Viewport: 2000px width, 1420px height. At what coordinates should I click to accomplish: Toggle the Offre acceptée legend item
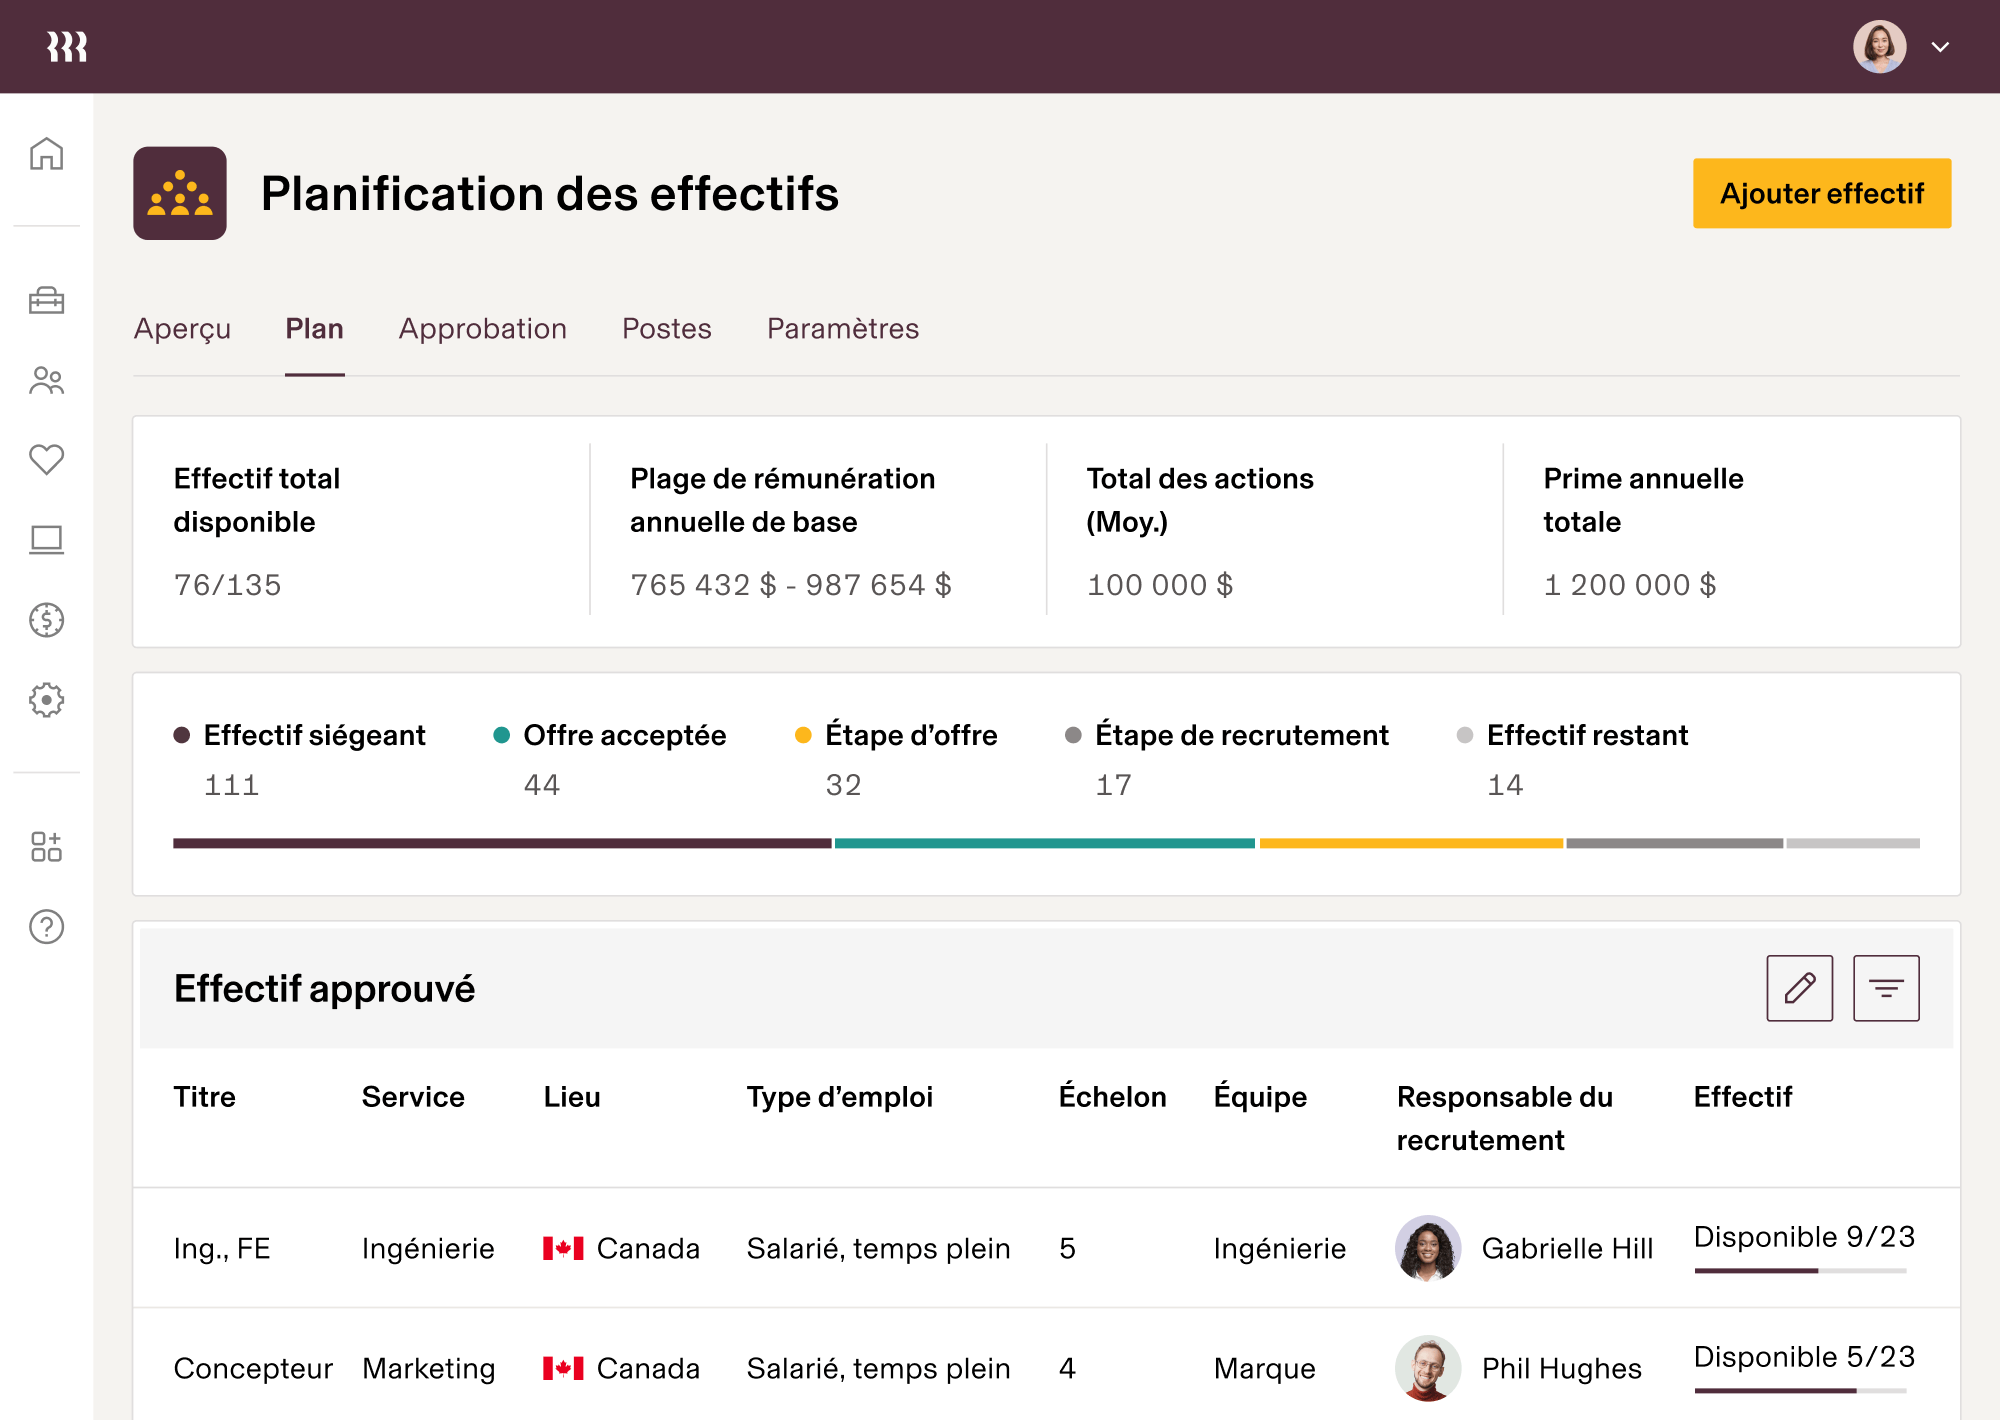(x=624, y=735)
